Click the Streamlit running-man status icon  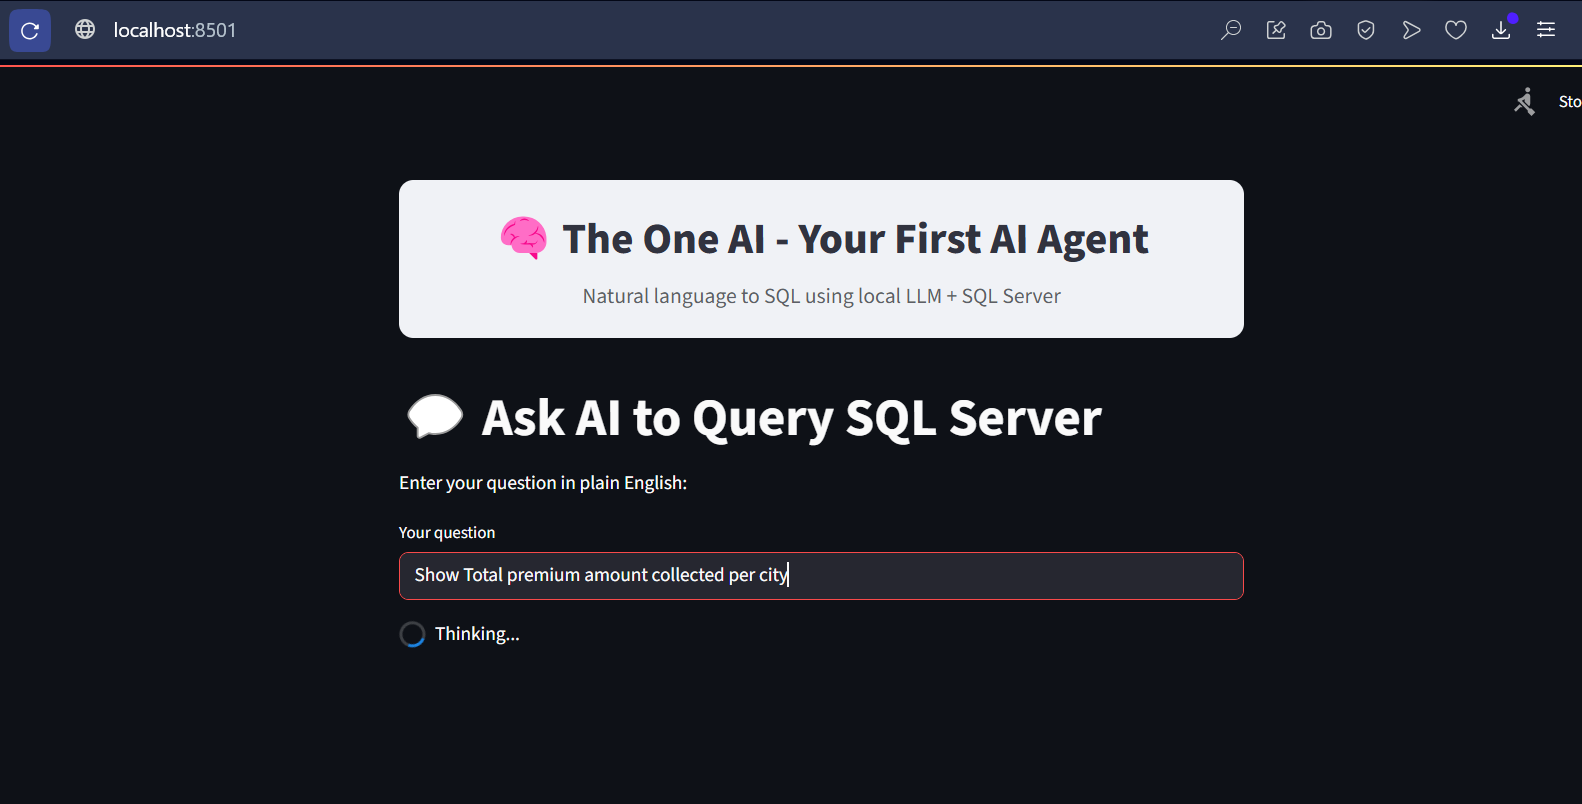(1524, 101)
